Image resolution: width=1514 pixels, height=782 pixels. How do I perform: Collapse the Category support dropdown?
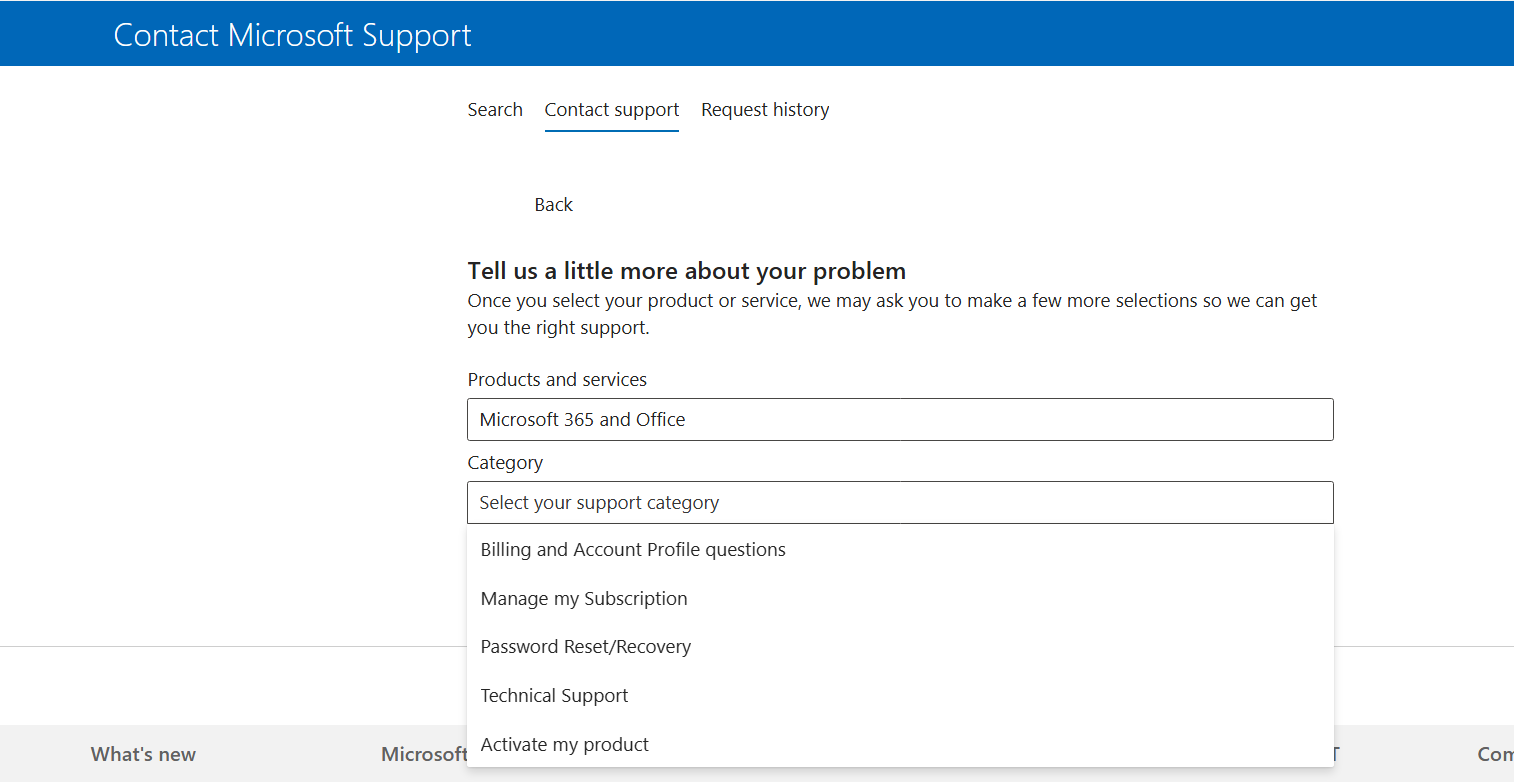pyautogui.click(x=900, y=503)
